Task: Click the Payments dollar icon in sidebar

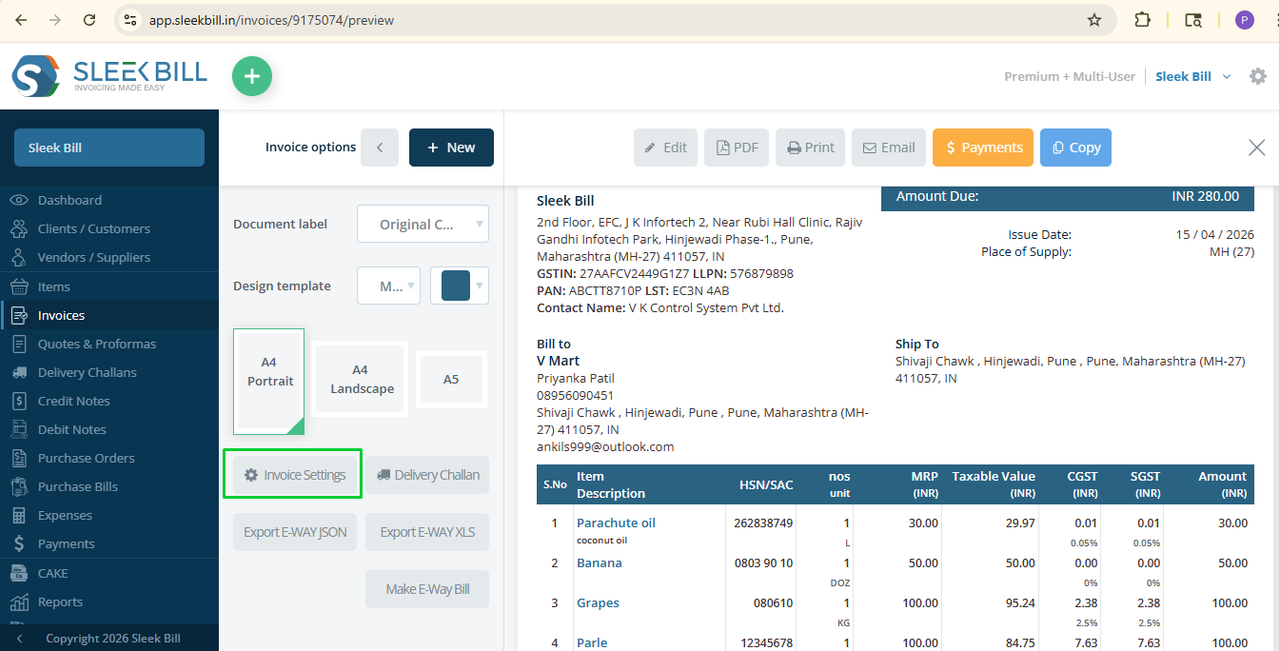Action: (18, 544)
